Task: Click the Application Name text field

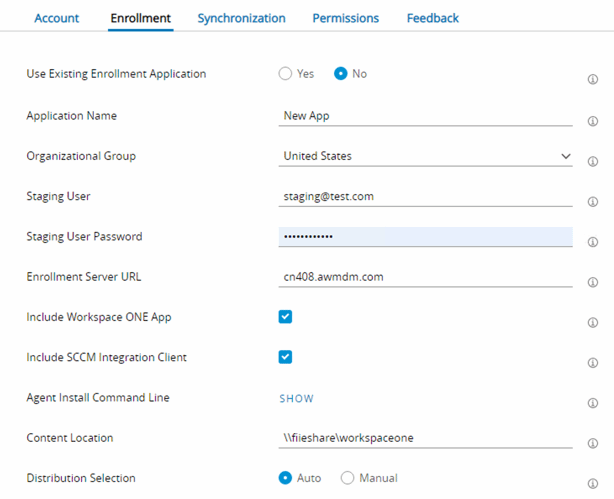Action: (425, 116)
